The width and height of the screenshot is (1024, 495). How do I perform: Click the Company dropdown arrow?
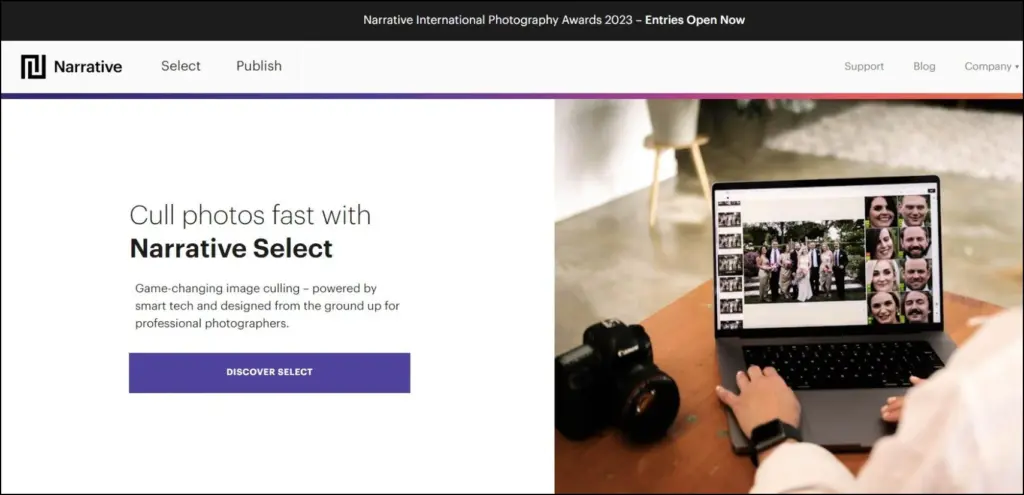[1017, 67]
